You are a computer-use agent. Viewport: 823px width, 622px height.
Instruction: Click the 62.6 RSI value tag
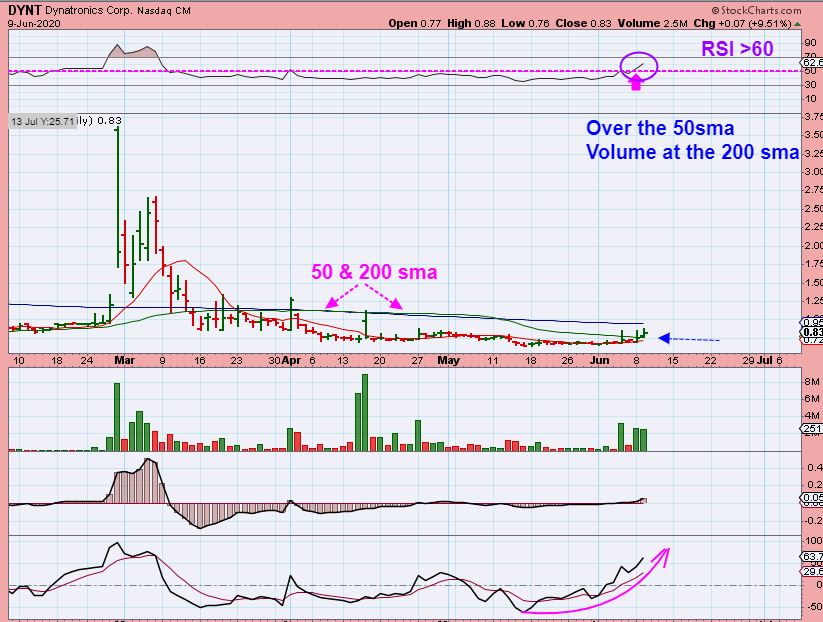tap(813, 64)
